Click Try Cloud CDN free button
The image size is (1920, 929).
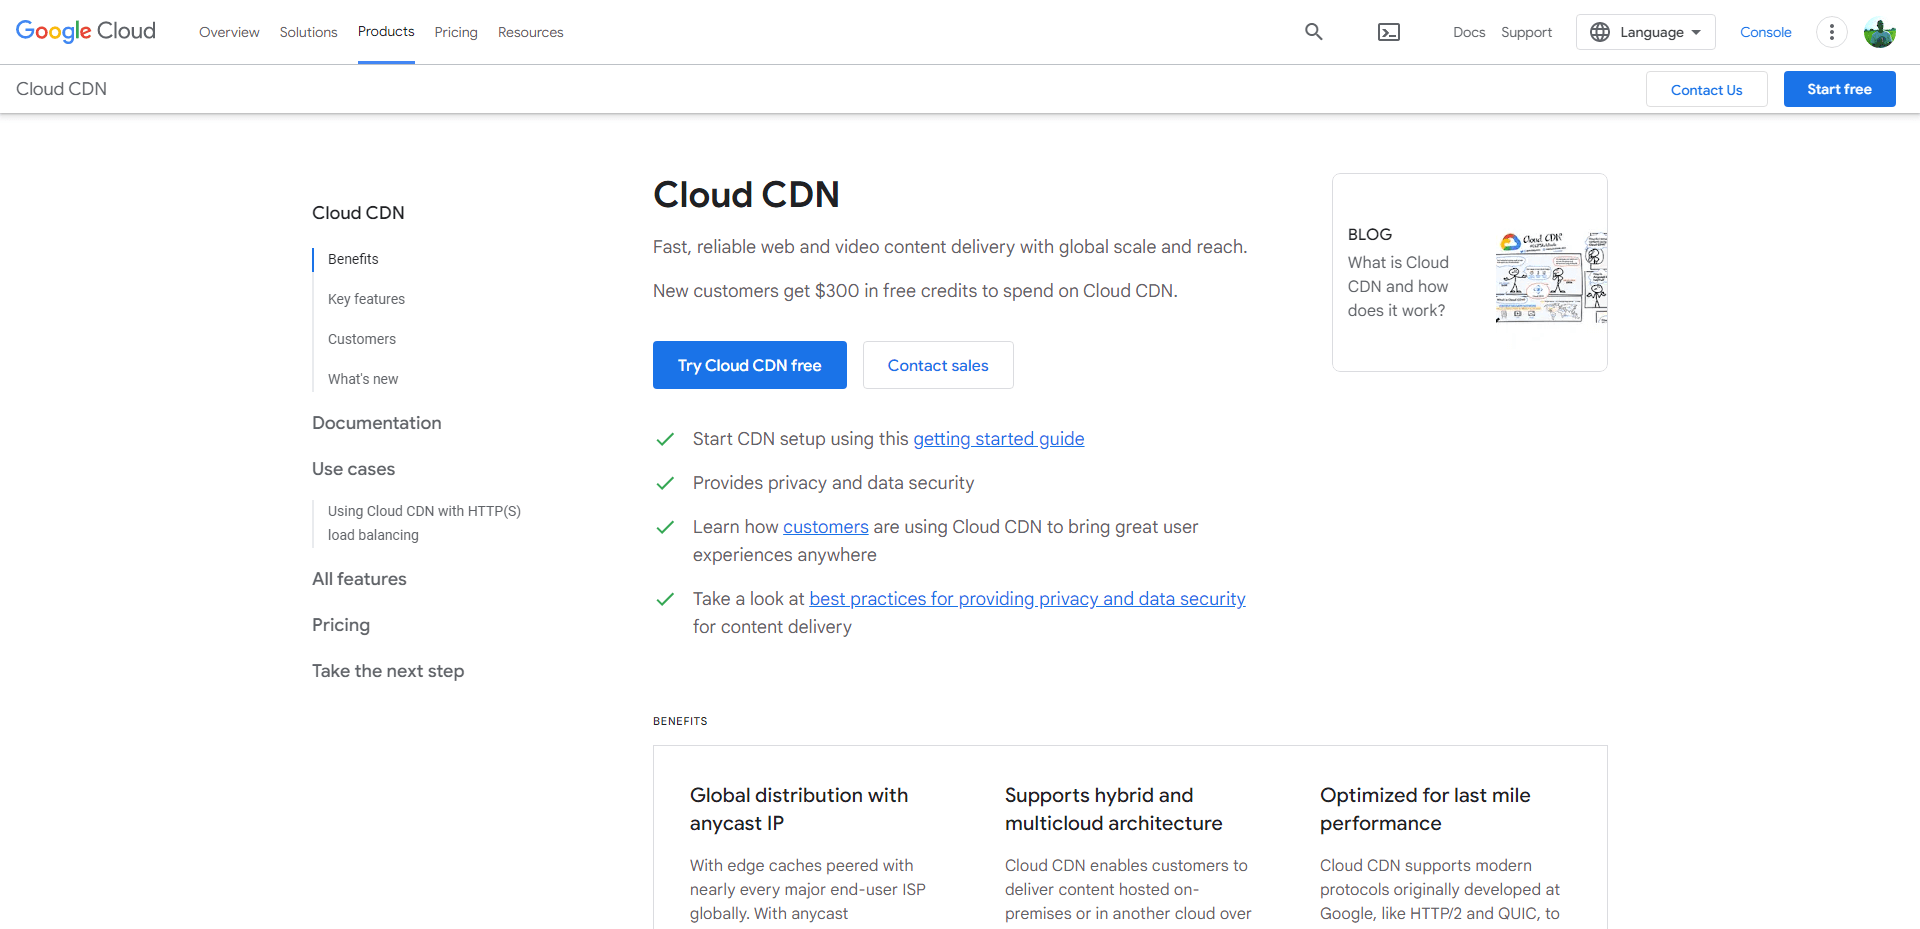coord(750,365)
